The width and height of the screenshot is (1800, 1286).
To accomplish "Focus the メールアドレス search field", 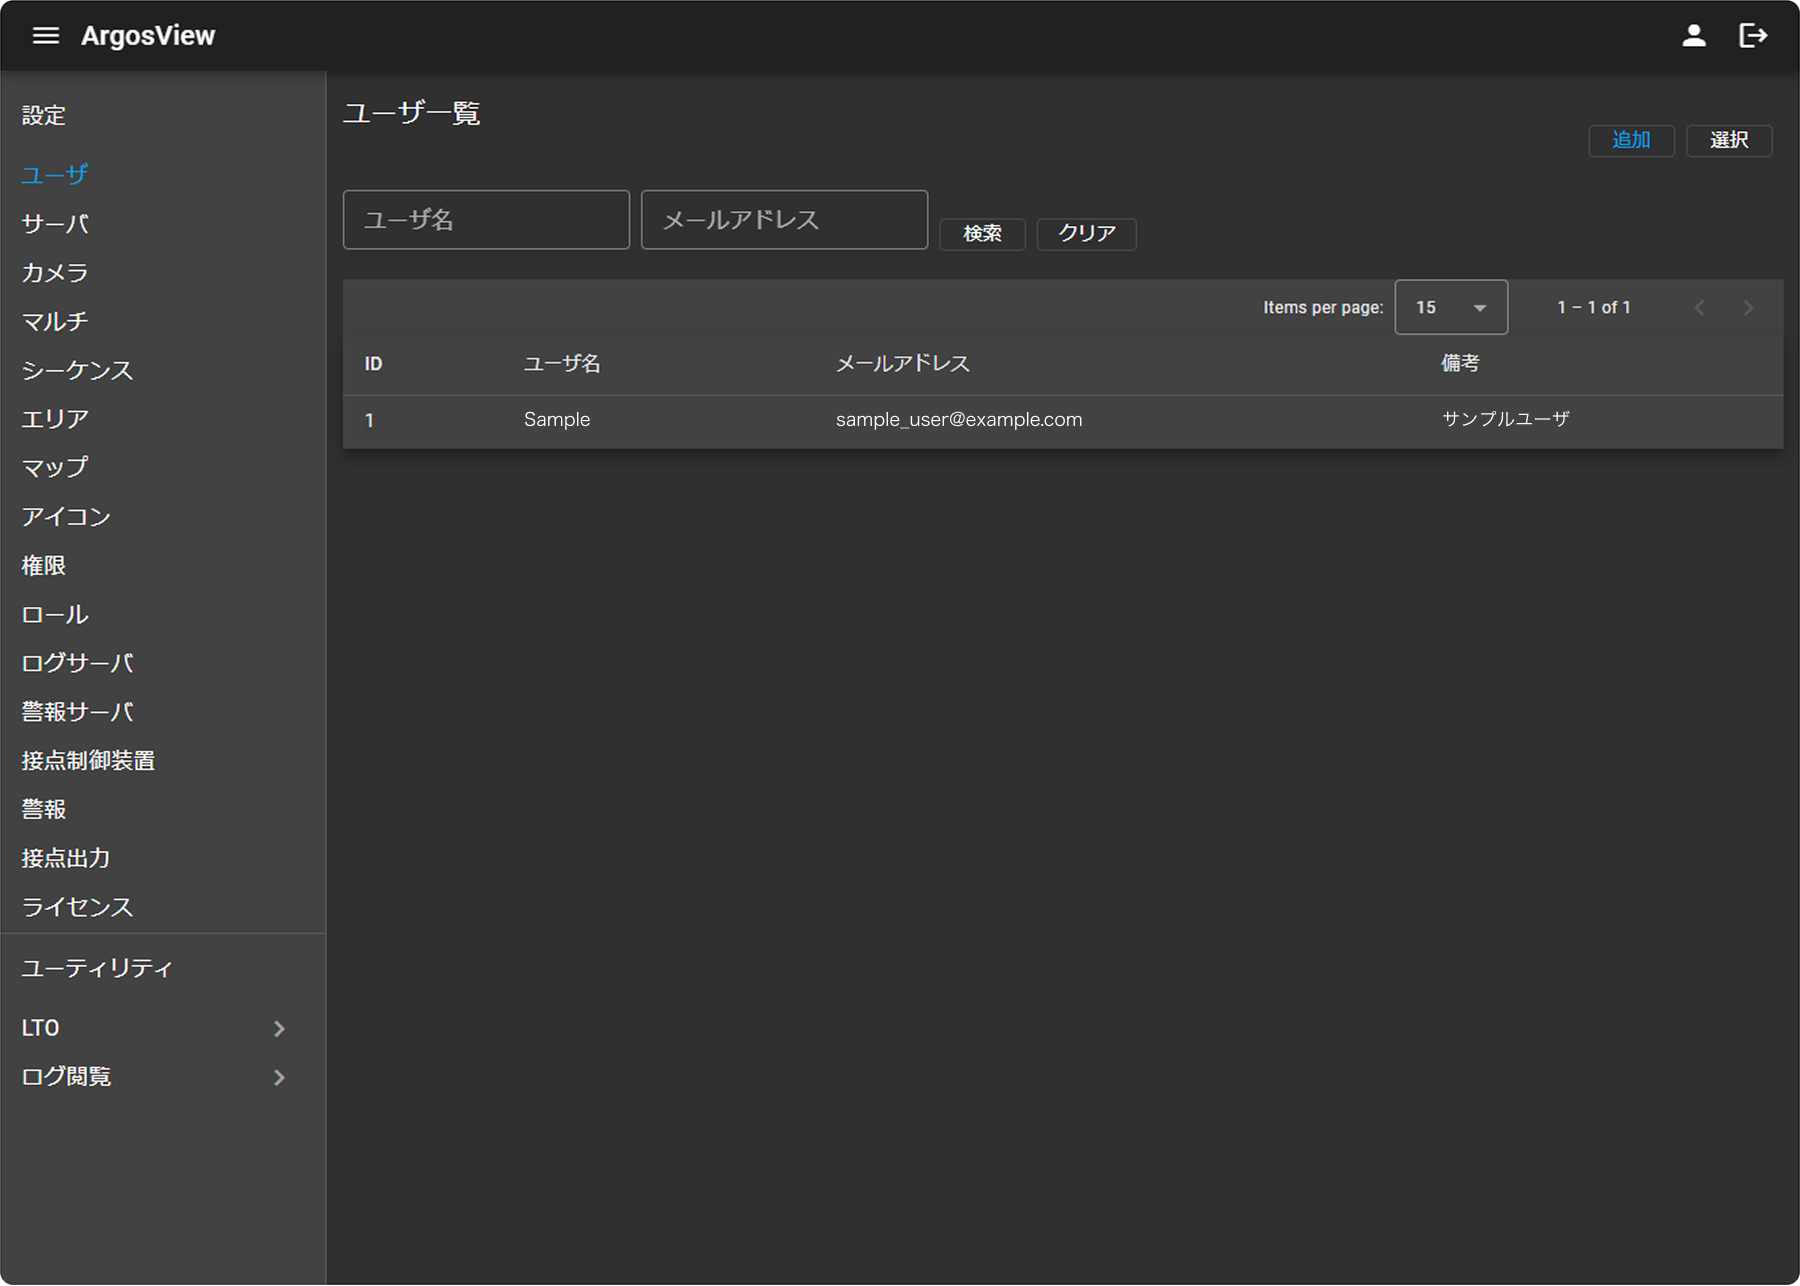I will coord(784,220).
